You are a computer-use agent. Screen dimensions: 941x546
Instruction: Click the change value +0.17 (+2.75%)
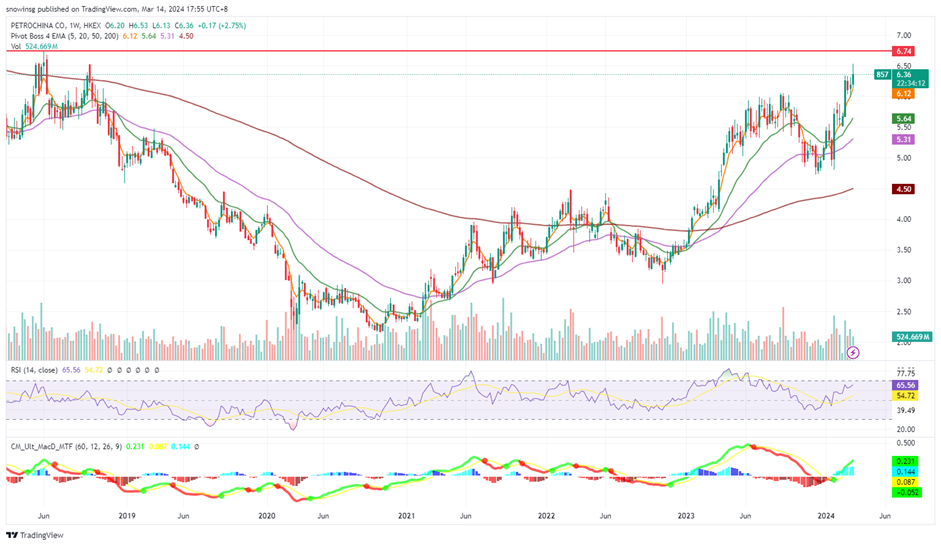222,26
